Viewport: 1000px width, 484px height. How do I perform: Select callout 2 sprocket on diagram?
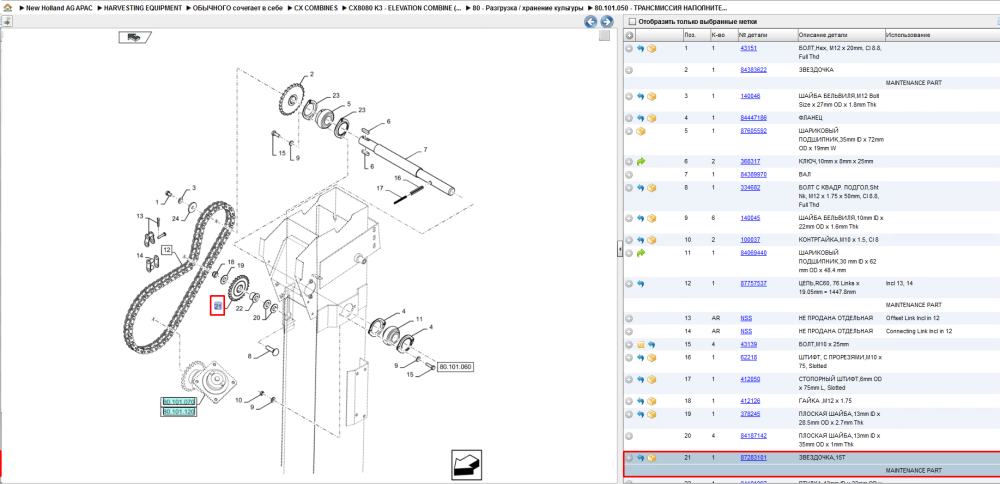312,75
